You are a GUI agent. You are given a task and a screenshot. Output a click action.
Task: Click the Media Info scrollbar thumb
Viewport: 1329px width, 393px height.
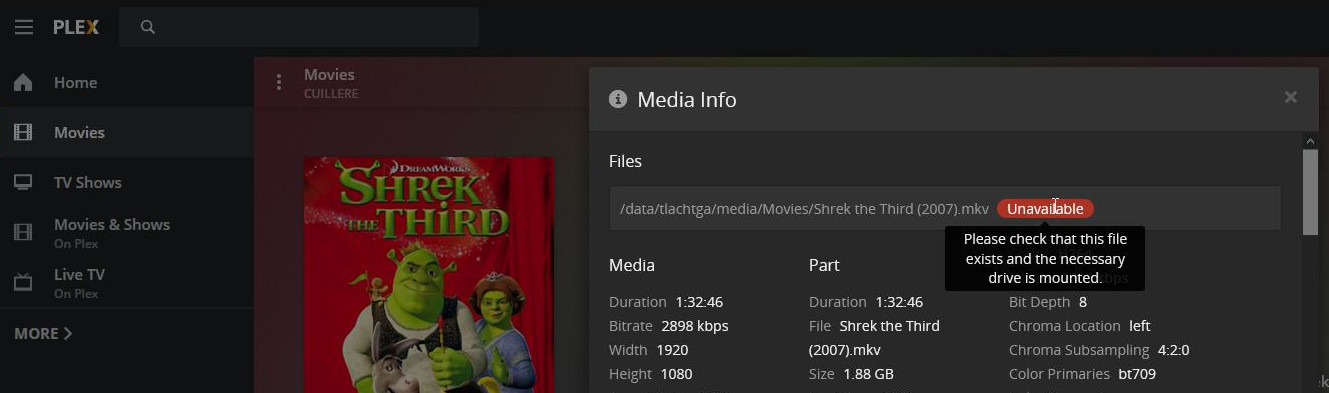(x=1310, y=192)
